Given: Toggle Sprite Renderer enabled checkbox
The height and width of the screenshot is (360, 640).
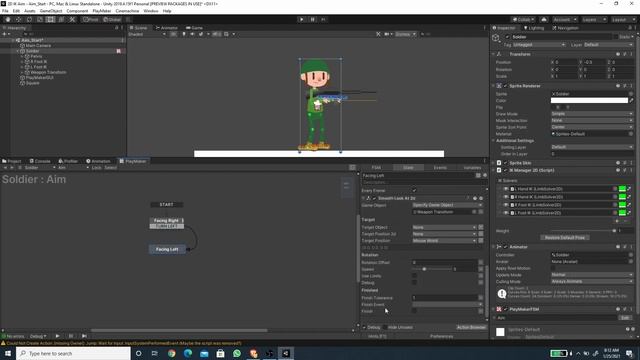Looking at the screenshot, I should [x=505, y=86].
